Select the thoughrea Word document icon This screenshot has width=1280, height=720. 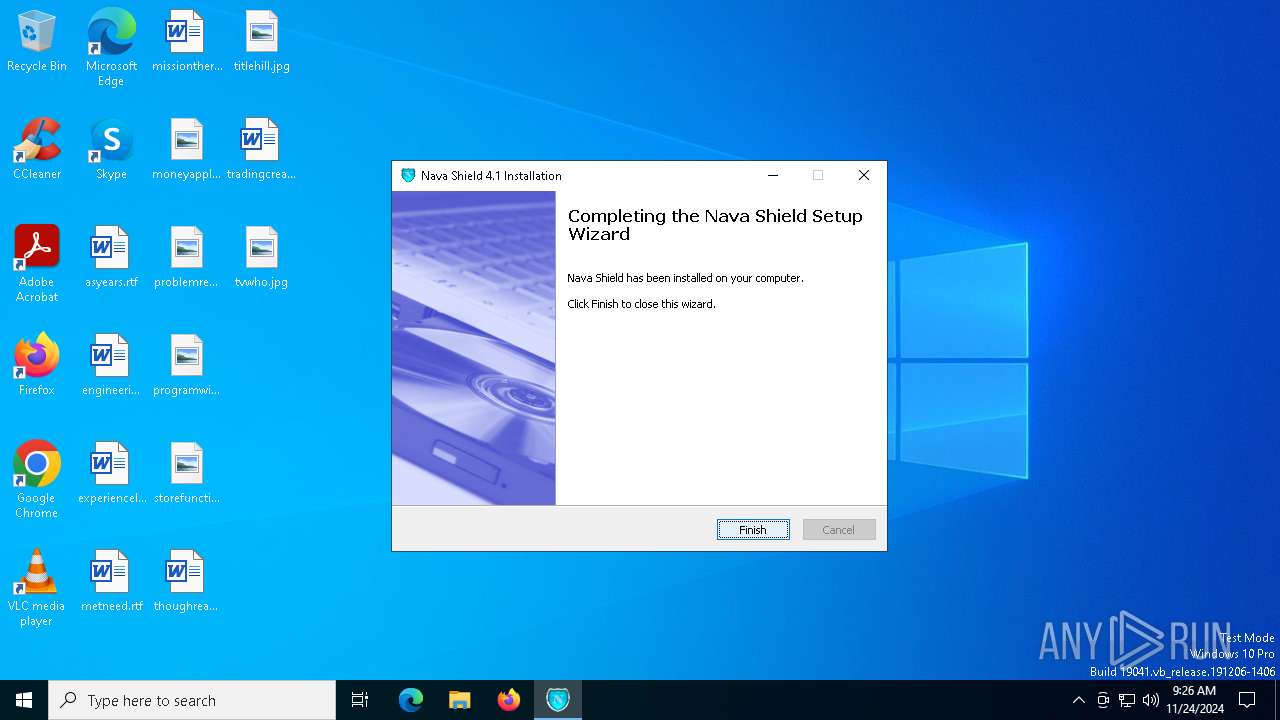click(186, 582)
